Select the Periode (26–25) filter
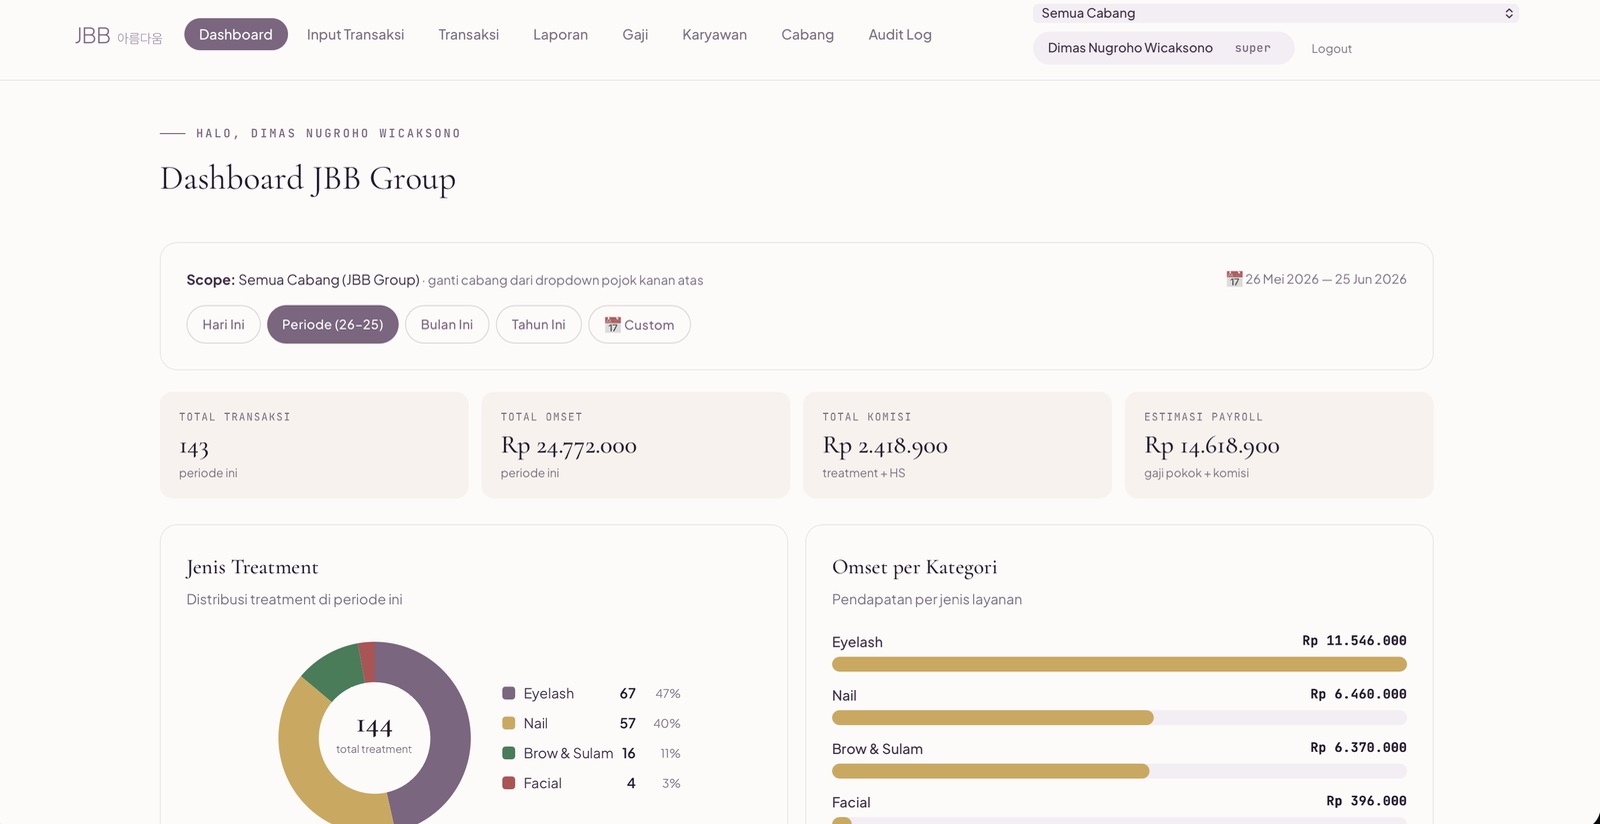This screenshot has width=1600, height=824. pos(333,325)
